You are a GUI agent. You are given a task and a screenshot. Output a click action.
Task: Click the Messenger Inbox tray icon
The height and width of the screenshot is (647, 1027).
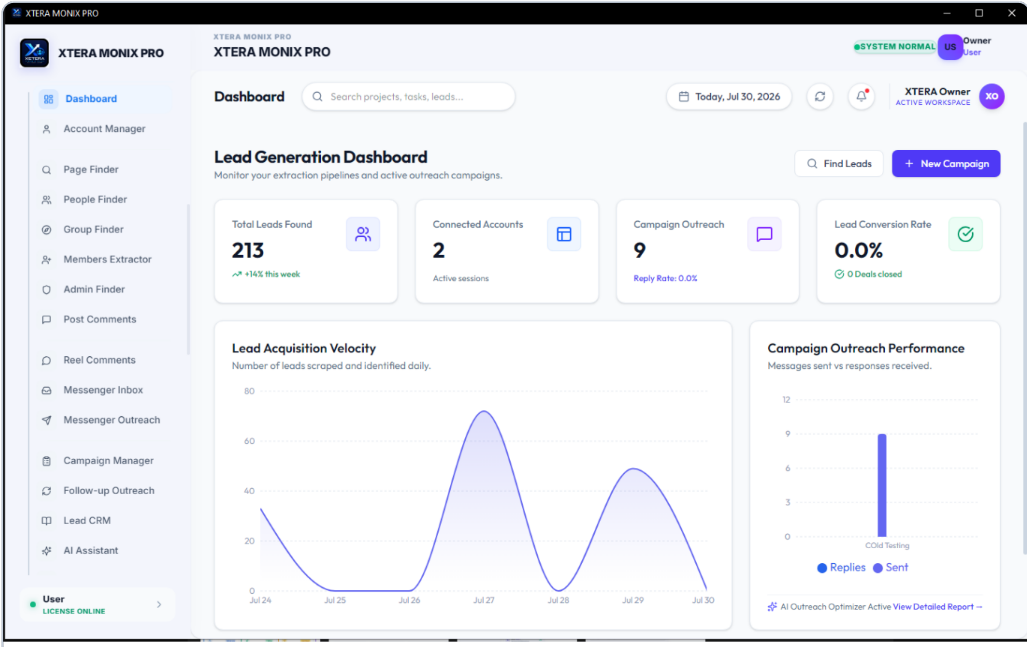47,390
